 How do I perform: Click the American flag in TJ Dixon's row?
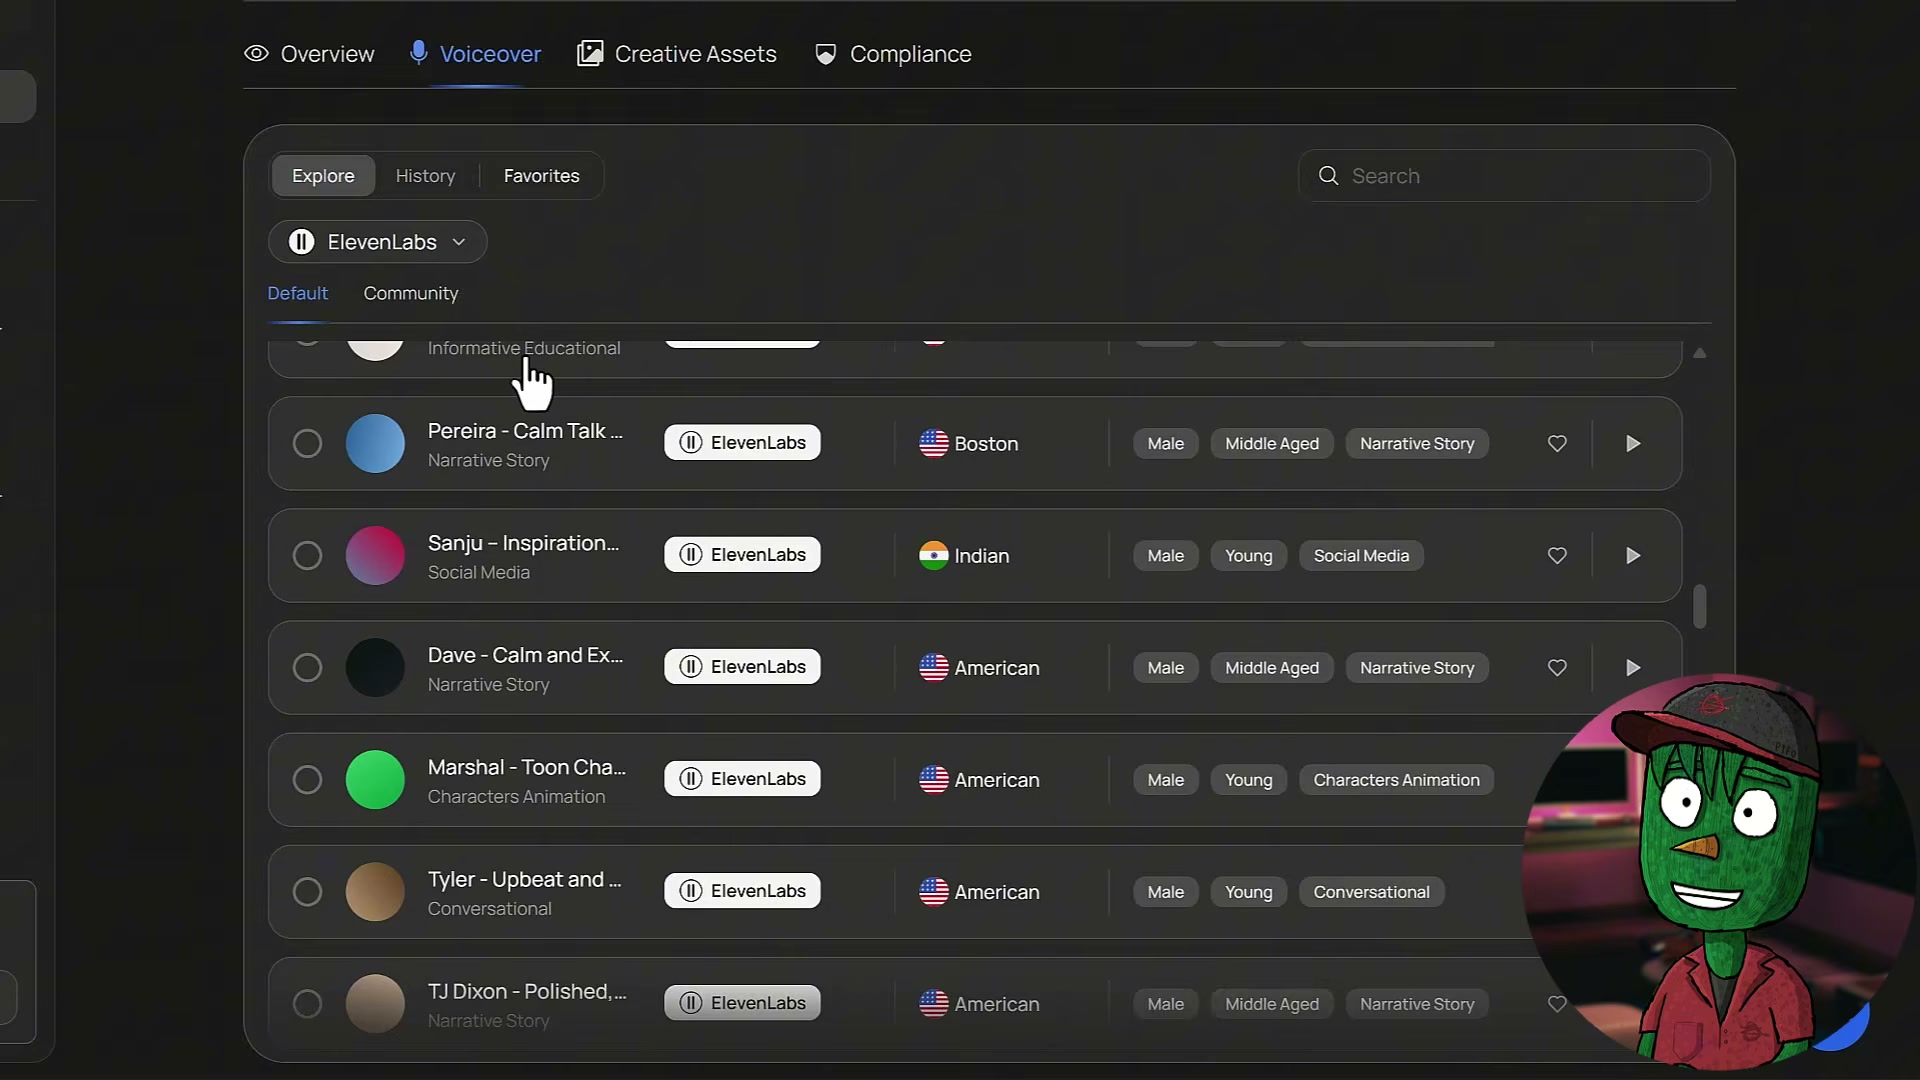click(x=933, y=1003)
